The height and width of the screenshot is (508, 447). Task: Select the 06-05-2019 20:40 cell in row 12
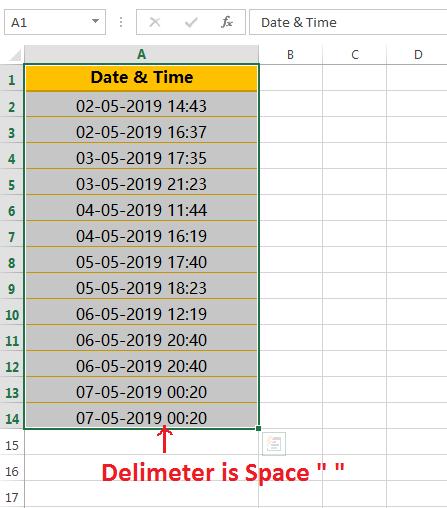click(141, 364)
